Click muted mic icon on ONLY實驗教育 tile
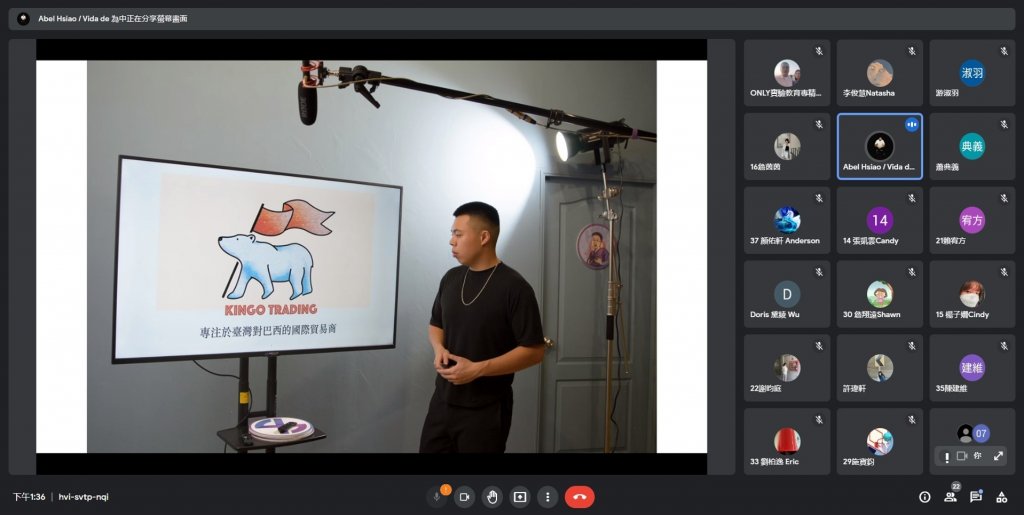1024x515 pixels. [819, 51]
